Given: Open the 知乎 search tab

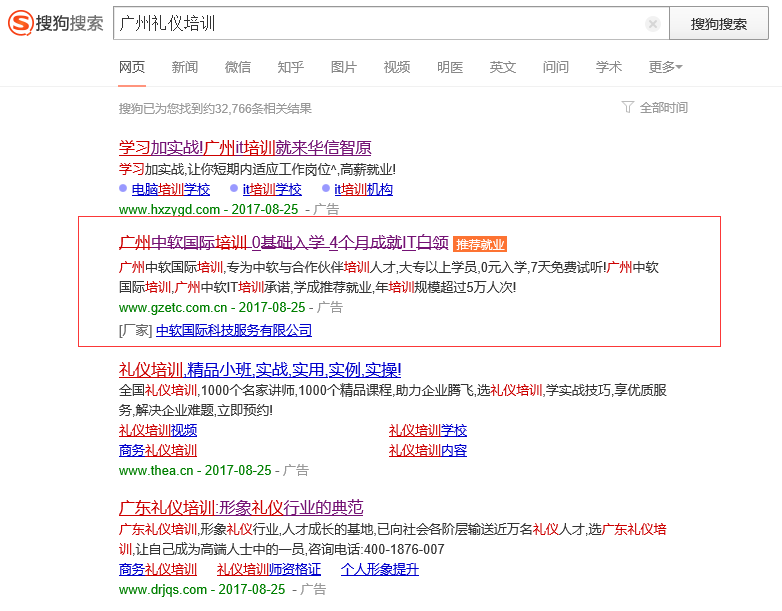Looking at the screenshot, I should click(x=291, y=67).
